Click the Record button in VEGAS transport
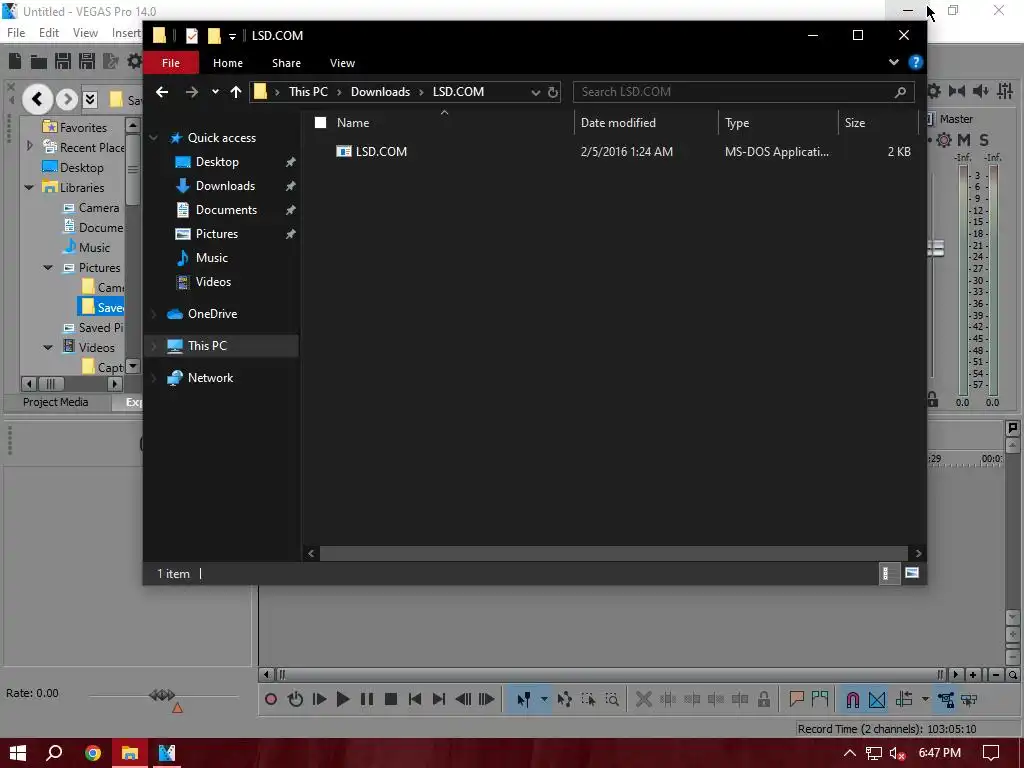 click(x=270, y=699)
